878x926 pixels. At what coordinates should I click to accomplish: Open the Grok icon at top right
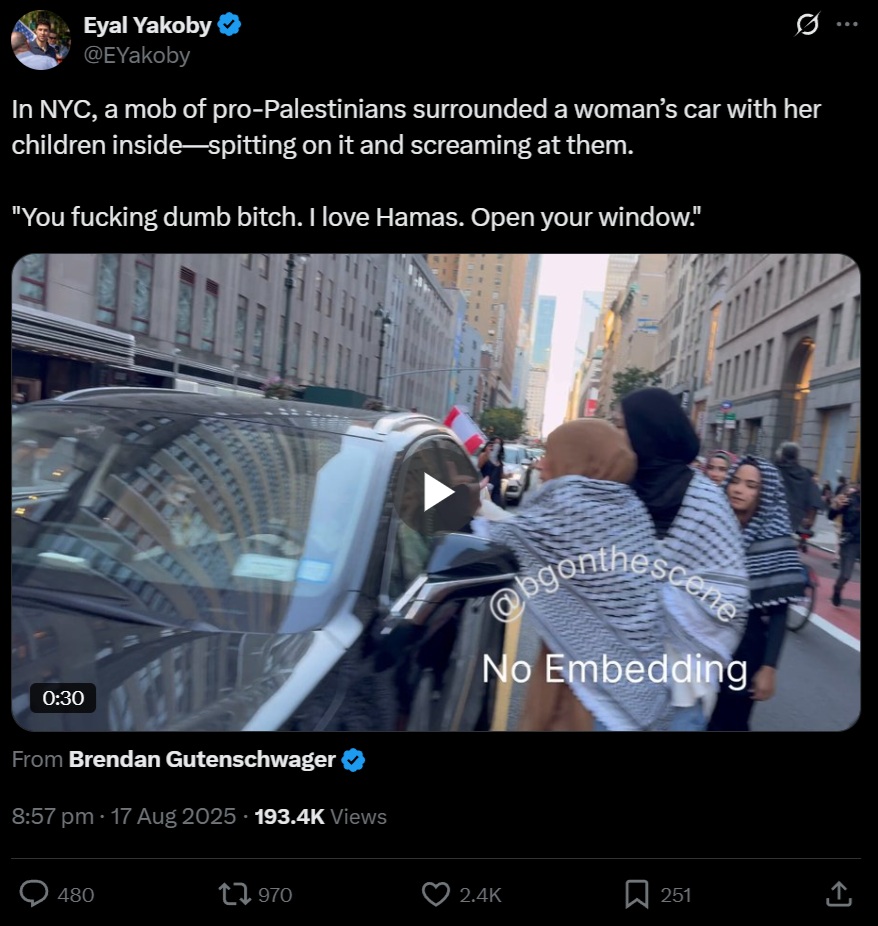[807, 24]
